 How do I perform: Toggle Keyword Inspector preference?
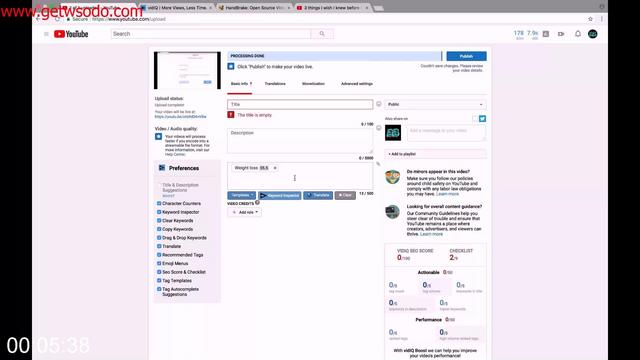point(159,212)
